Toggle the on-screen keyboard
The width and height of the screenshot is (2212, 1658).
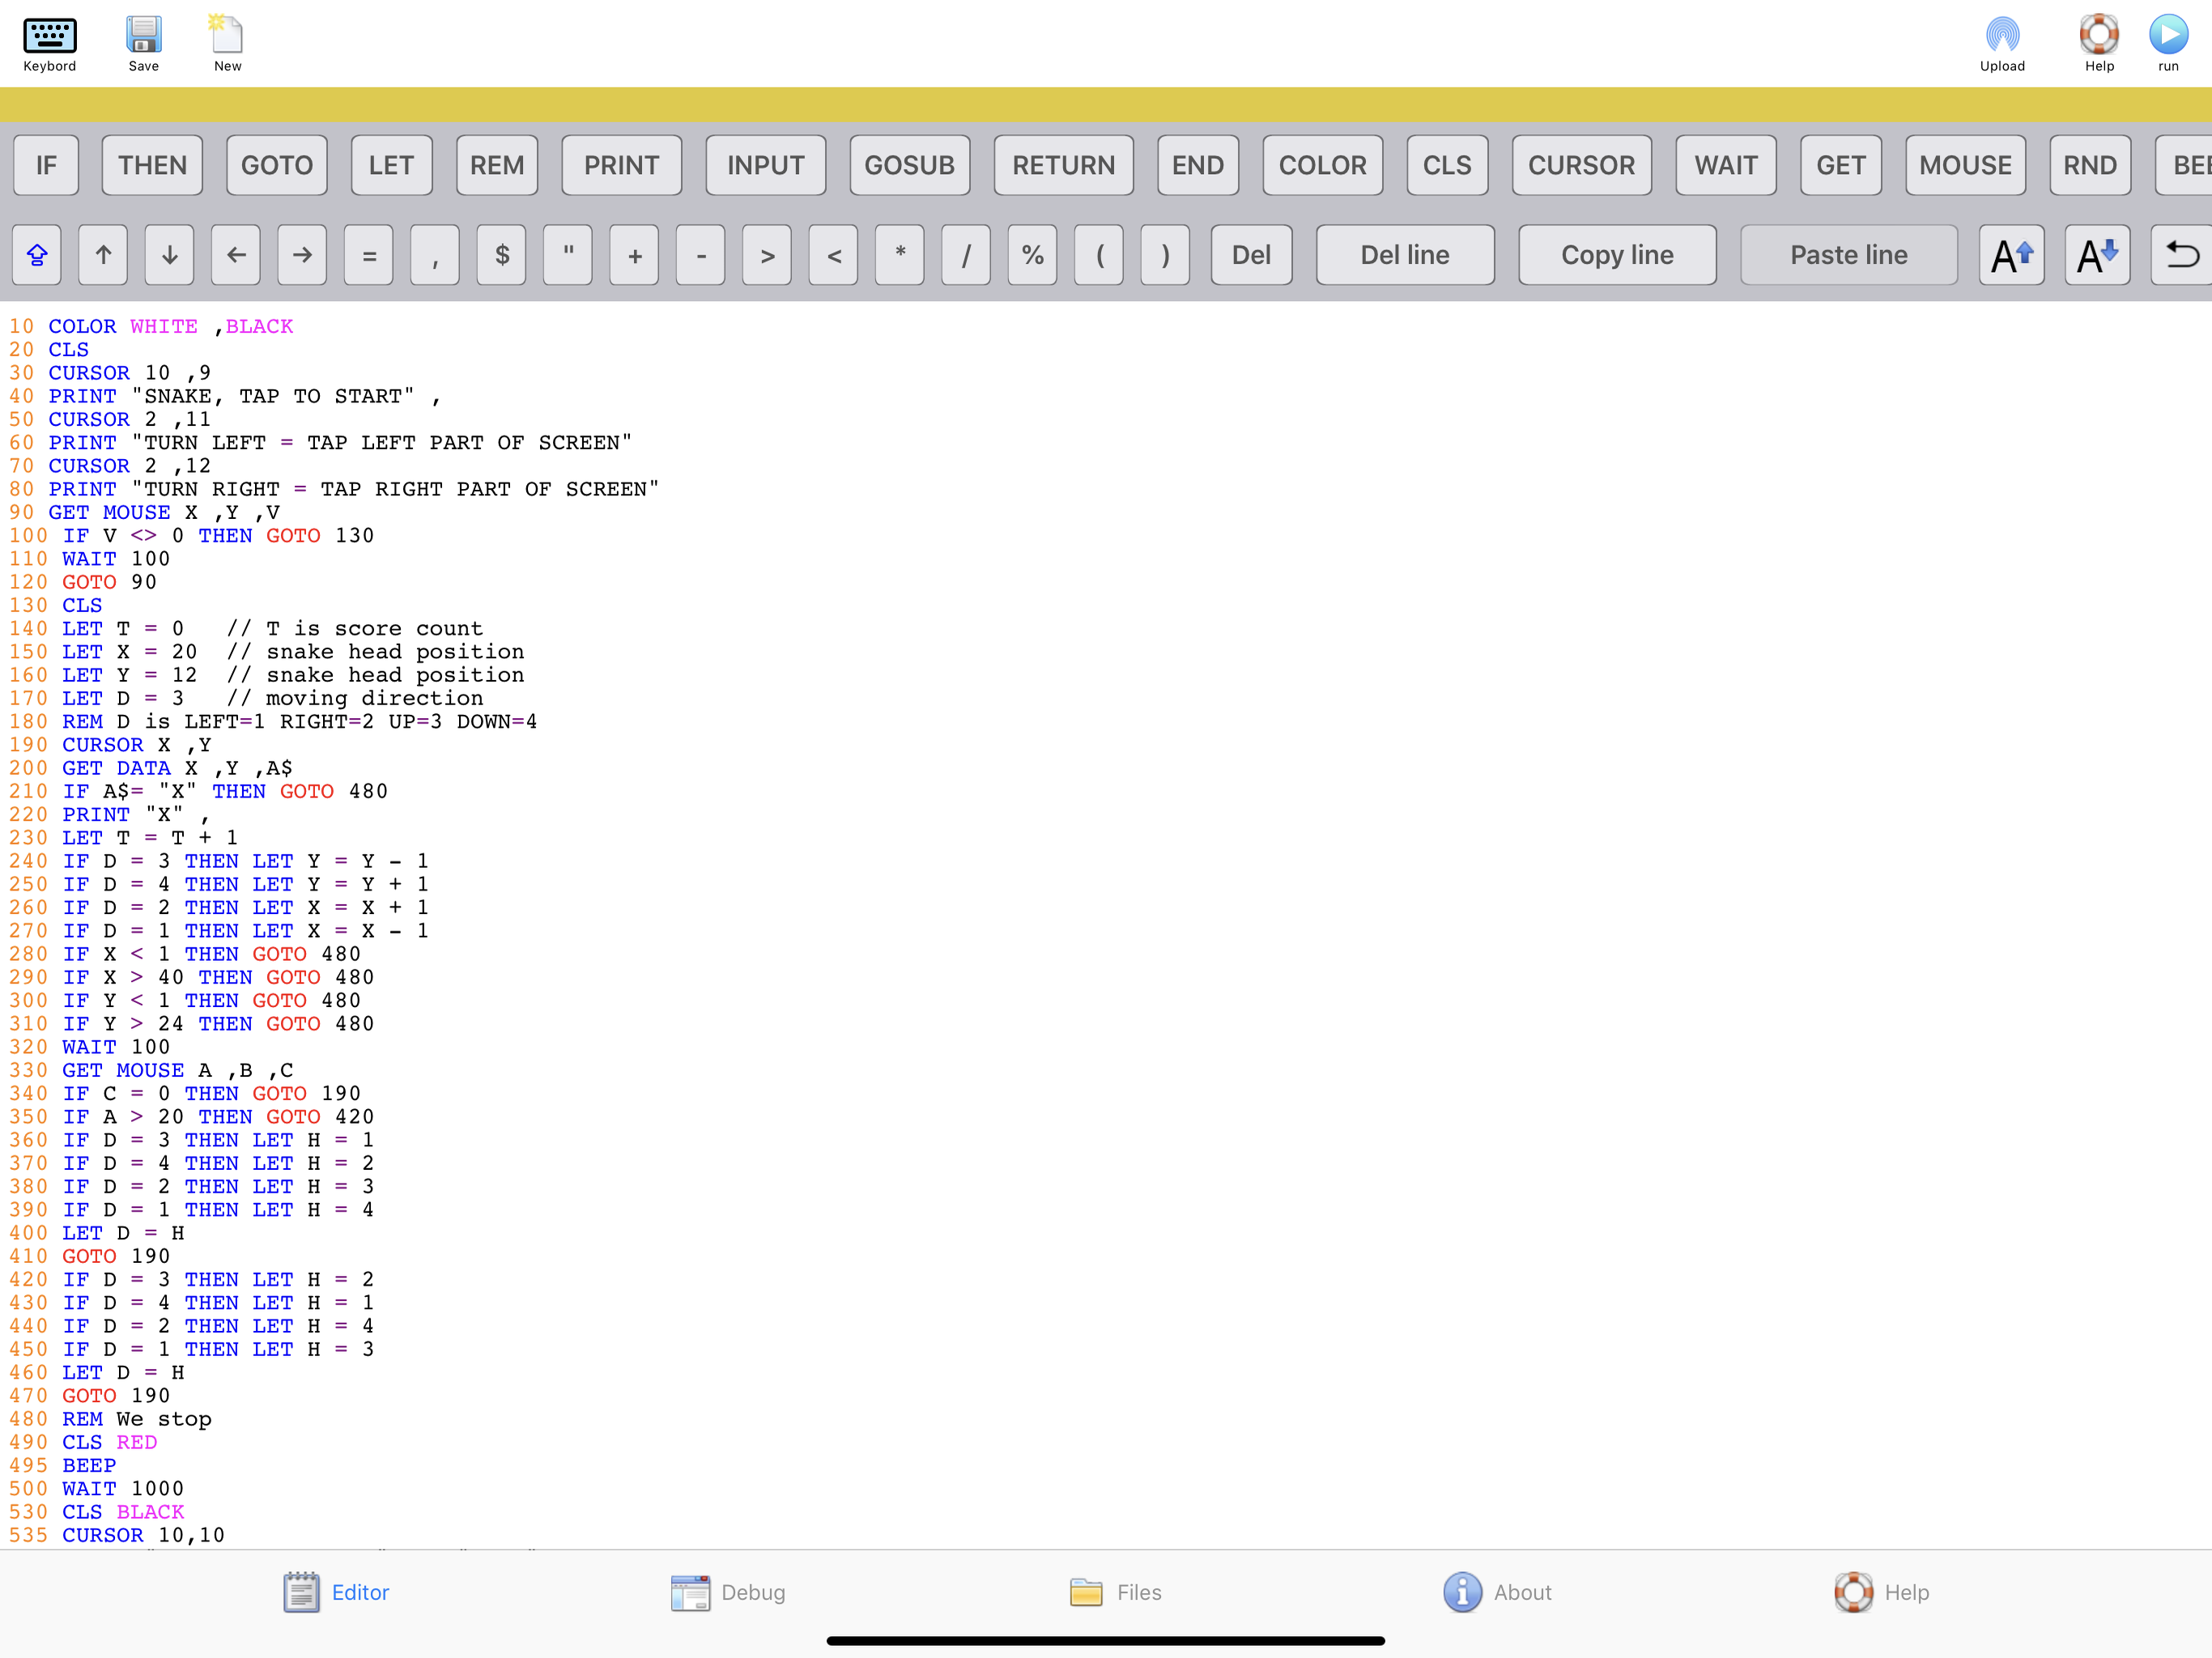tap(49, 40)
